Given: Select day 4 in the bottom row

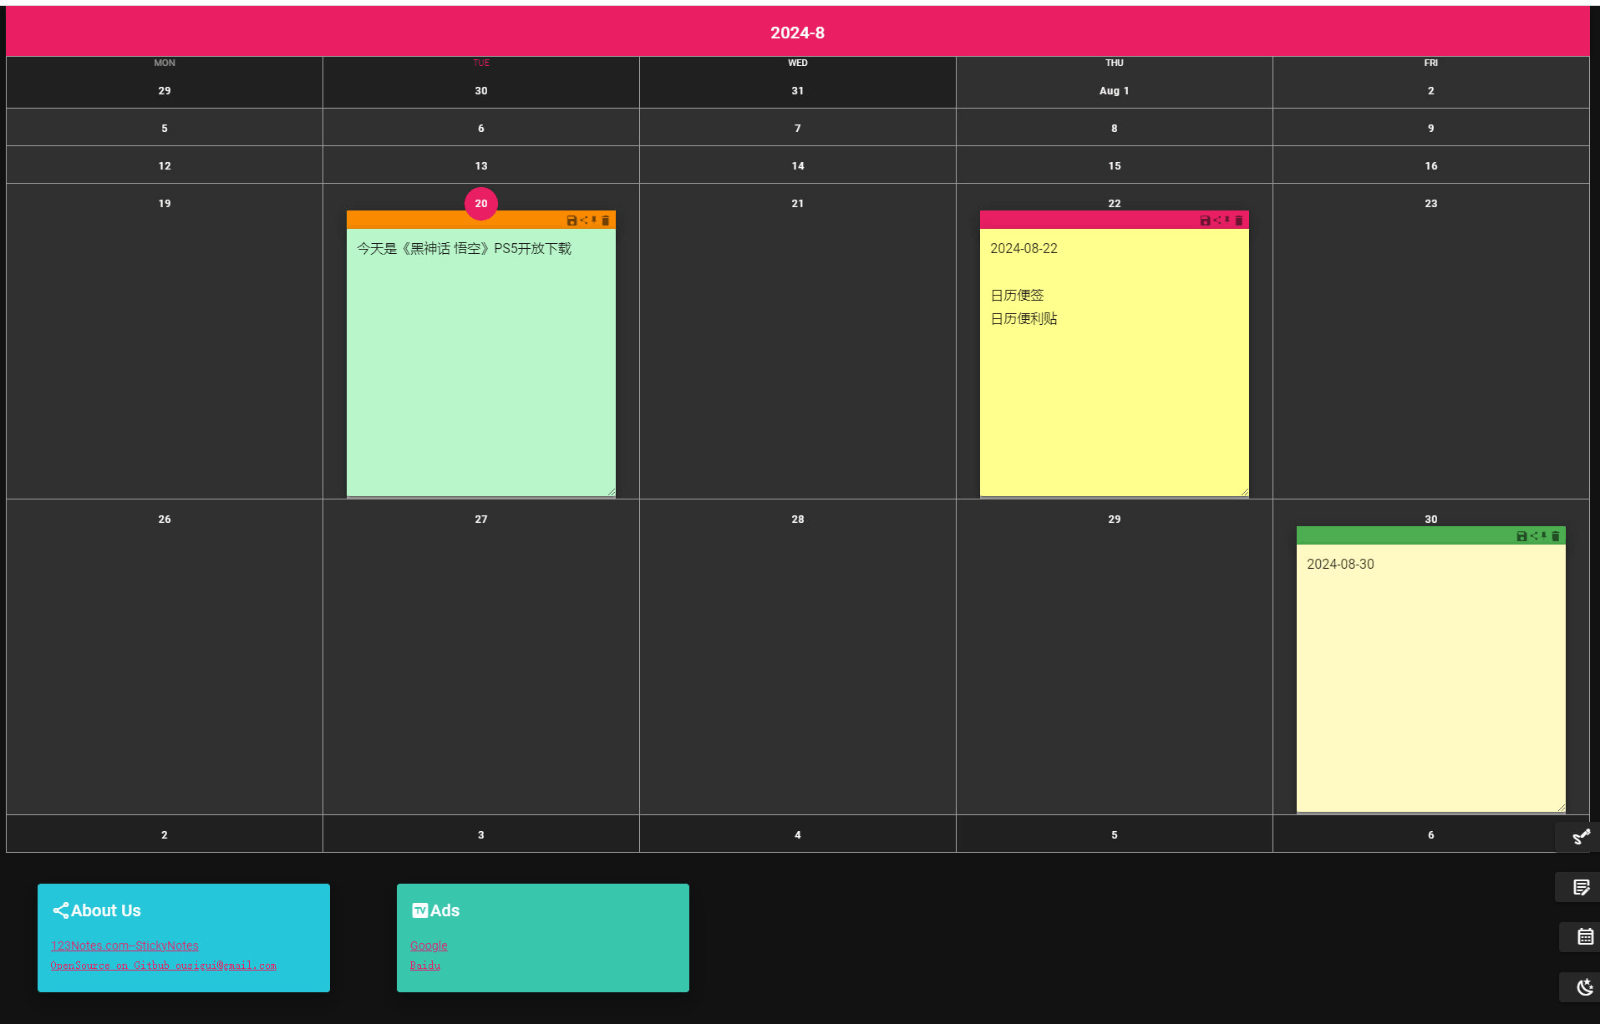Looking at the screenshot, I should pos(798,835).
